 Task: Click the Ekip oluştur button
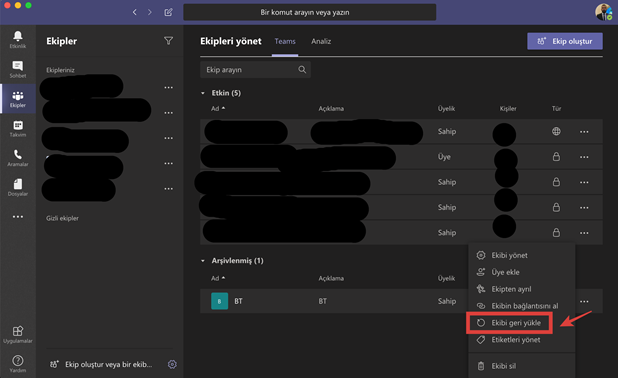pos(565,41)
